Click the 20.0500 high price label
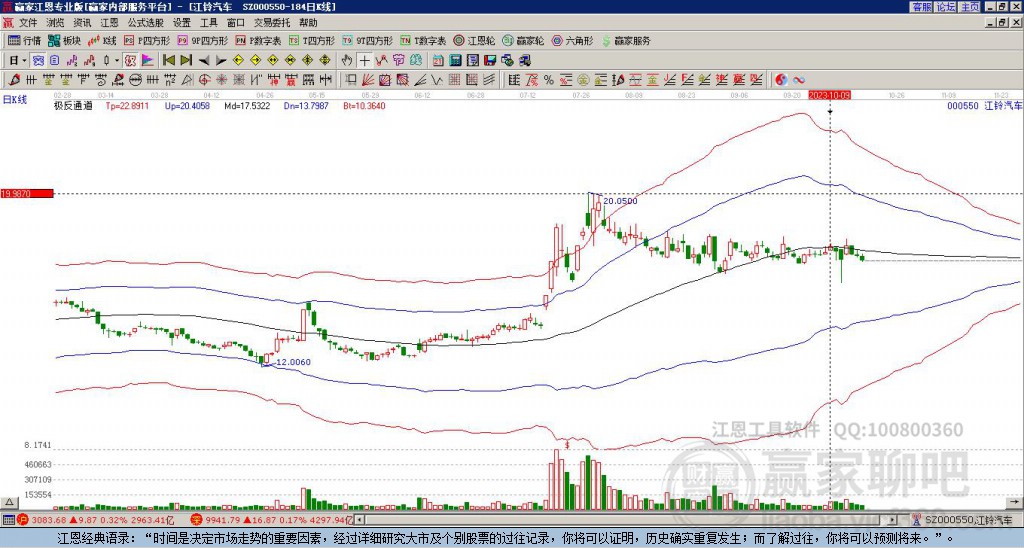This screenshot has height=548, width=1024. (x=620, y=201)
